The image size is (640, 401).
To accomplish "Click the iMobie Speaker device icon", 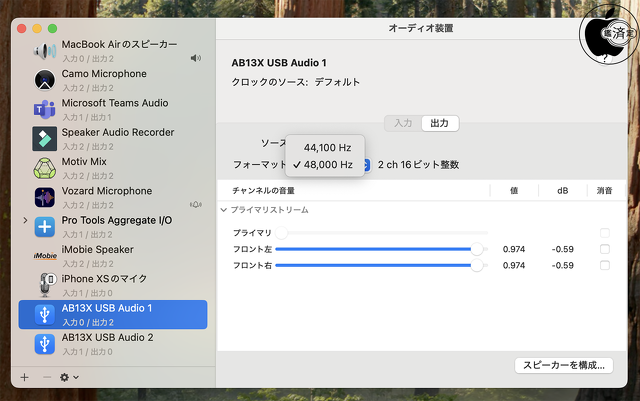I will point(45,256).
